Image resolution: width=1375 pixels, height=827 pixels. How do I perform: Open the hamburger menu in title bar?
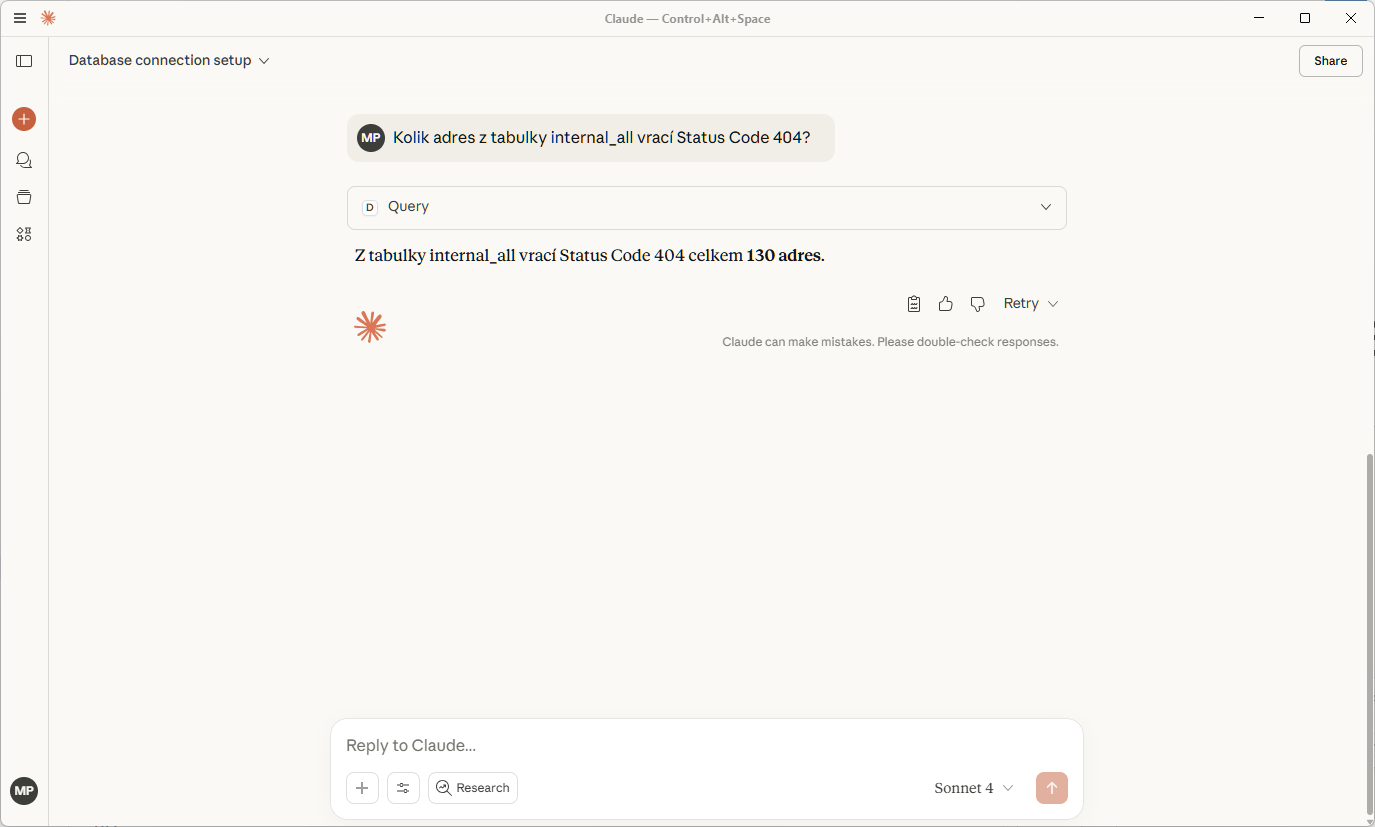point(20,18)
